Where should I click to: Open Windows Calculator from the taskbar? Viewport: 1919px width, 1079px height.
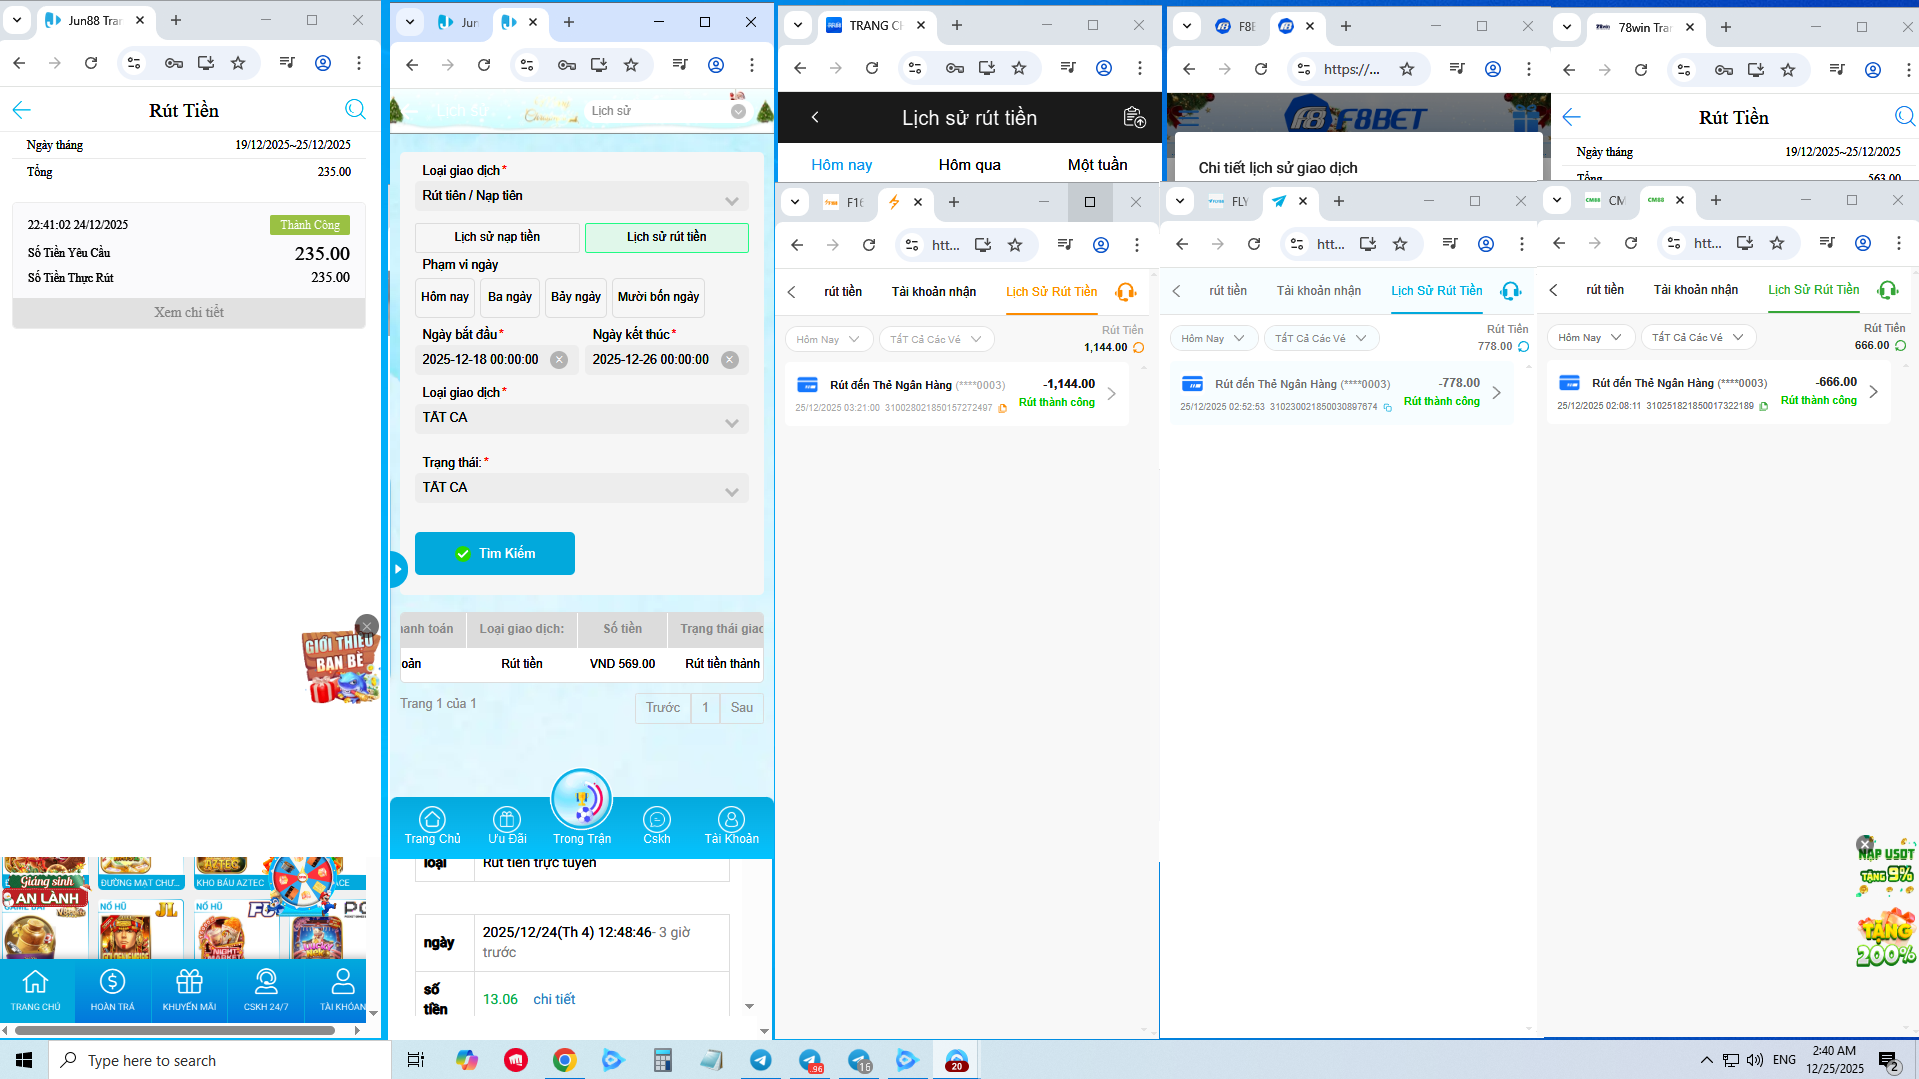[x=662, y=1060]
